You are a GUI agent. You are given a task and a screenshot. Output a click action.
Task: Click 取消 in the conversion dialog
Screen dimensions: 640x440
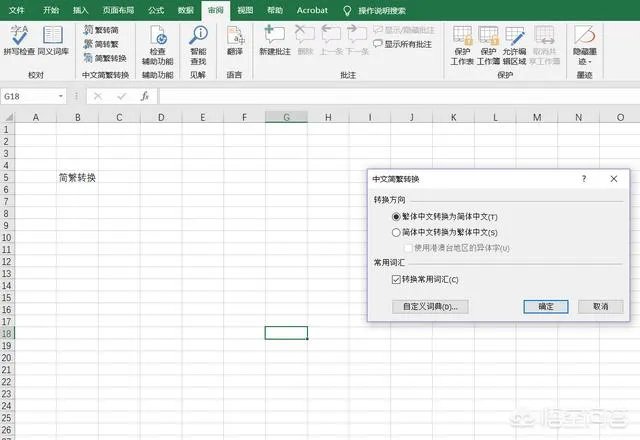(x=601, y=307)
